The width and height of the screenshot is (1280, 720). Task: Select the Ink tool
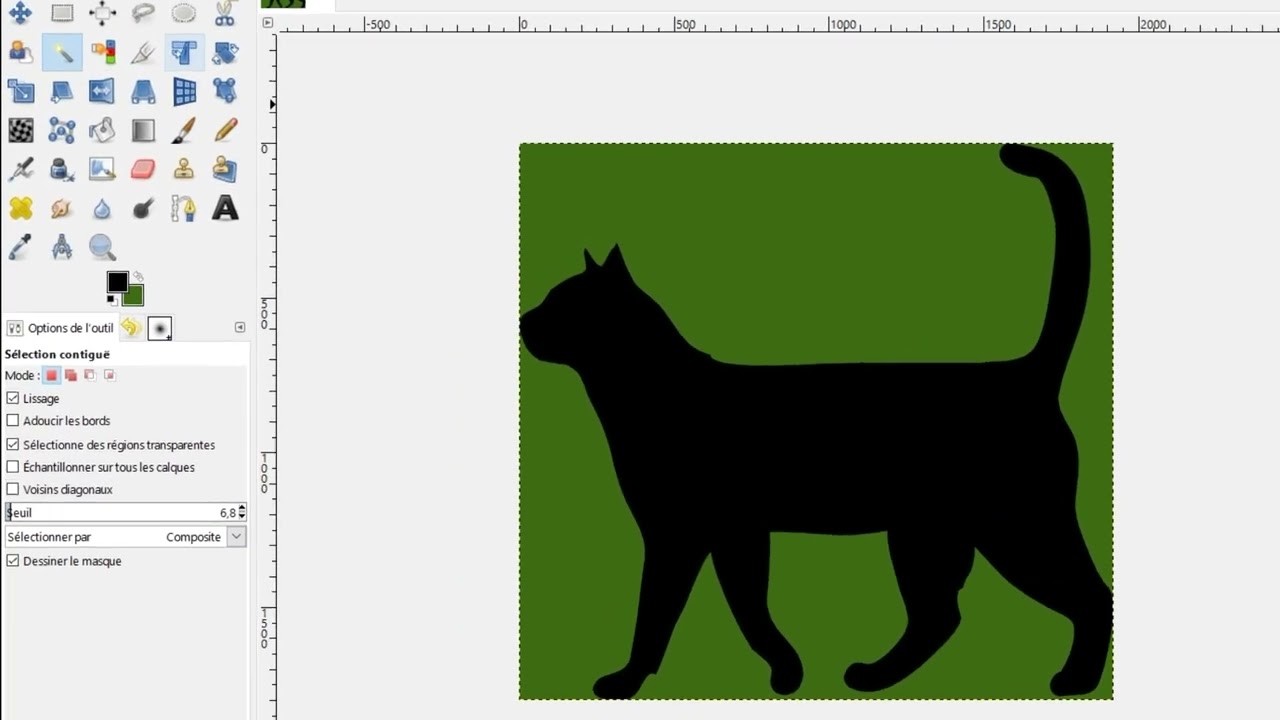[62, 169]
